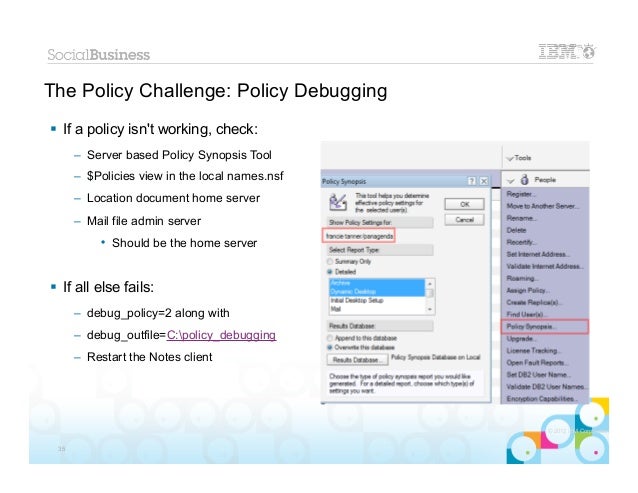Choose Validate Internet Address...
Viewport: 638px width, 493px height.
pyautogui.click(x=545, y=266)
